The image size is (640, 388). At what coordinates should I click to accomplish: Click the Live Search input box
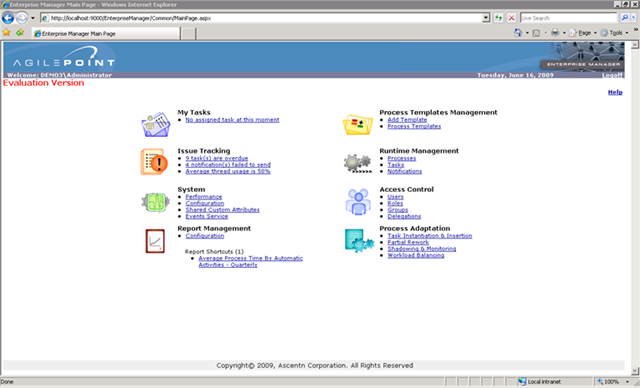tap(569, 18)
